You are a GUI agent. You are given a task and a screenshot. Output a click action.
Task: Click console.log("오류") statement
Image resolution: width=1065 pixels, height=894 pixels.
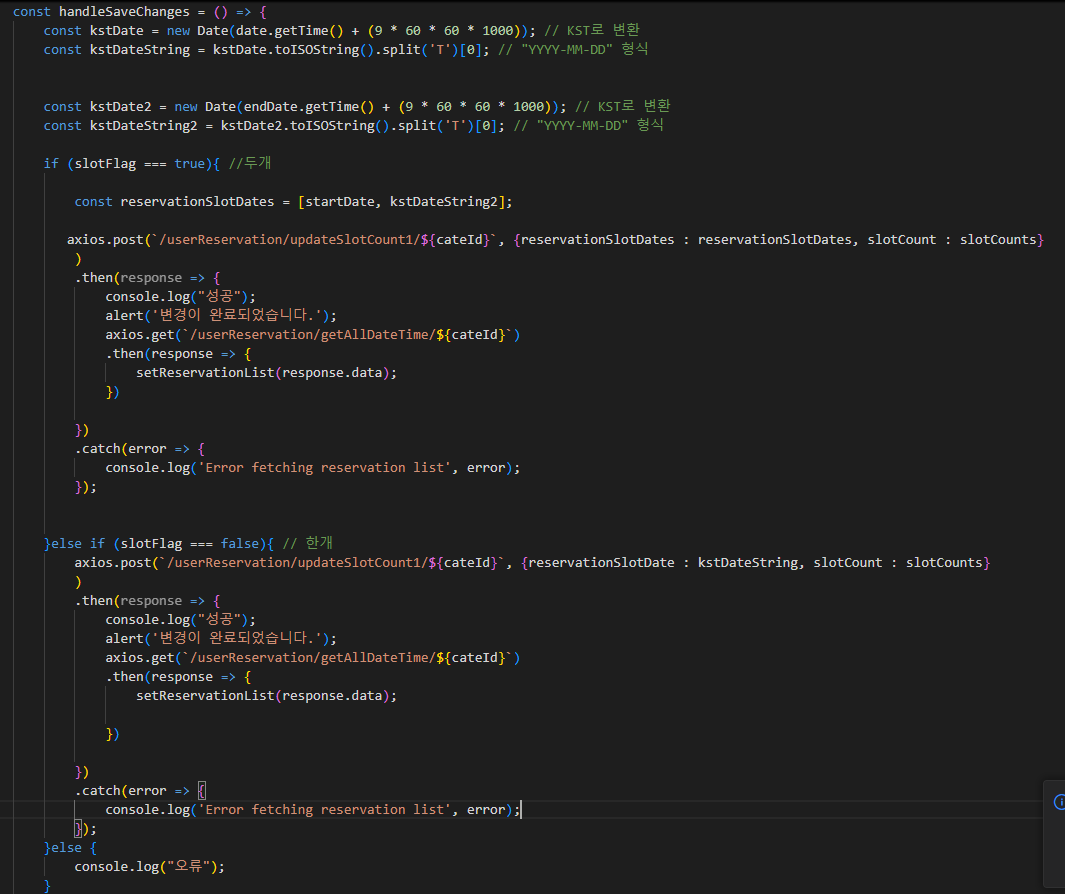(149, 866)
